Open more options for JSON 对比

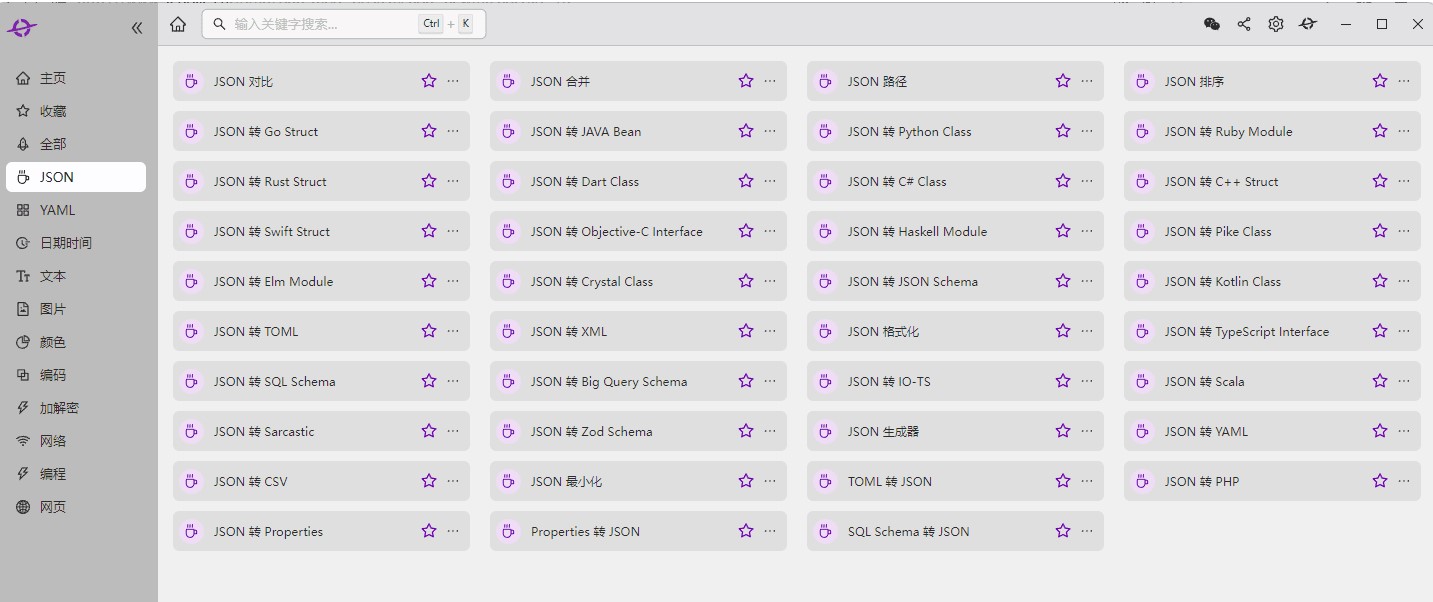click(453, 81)
